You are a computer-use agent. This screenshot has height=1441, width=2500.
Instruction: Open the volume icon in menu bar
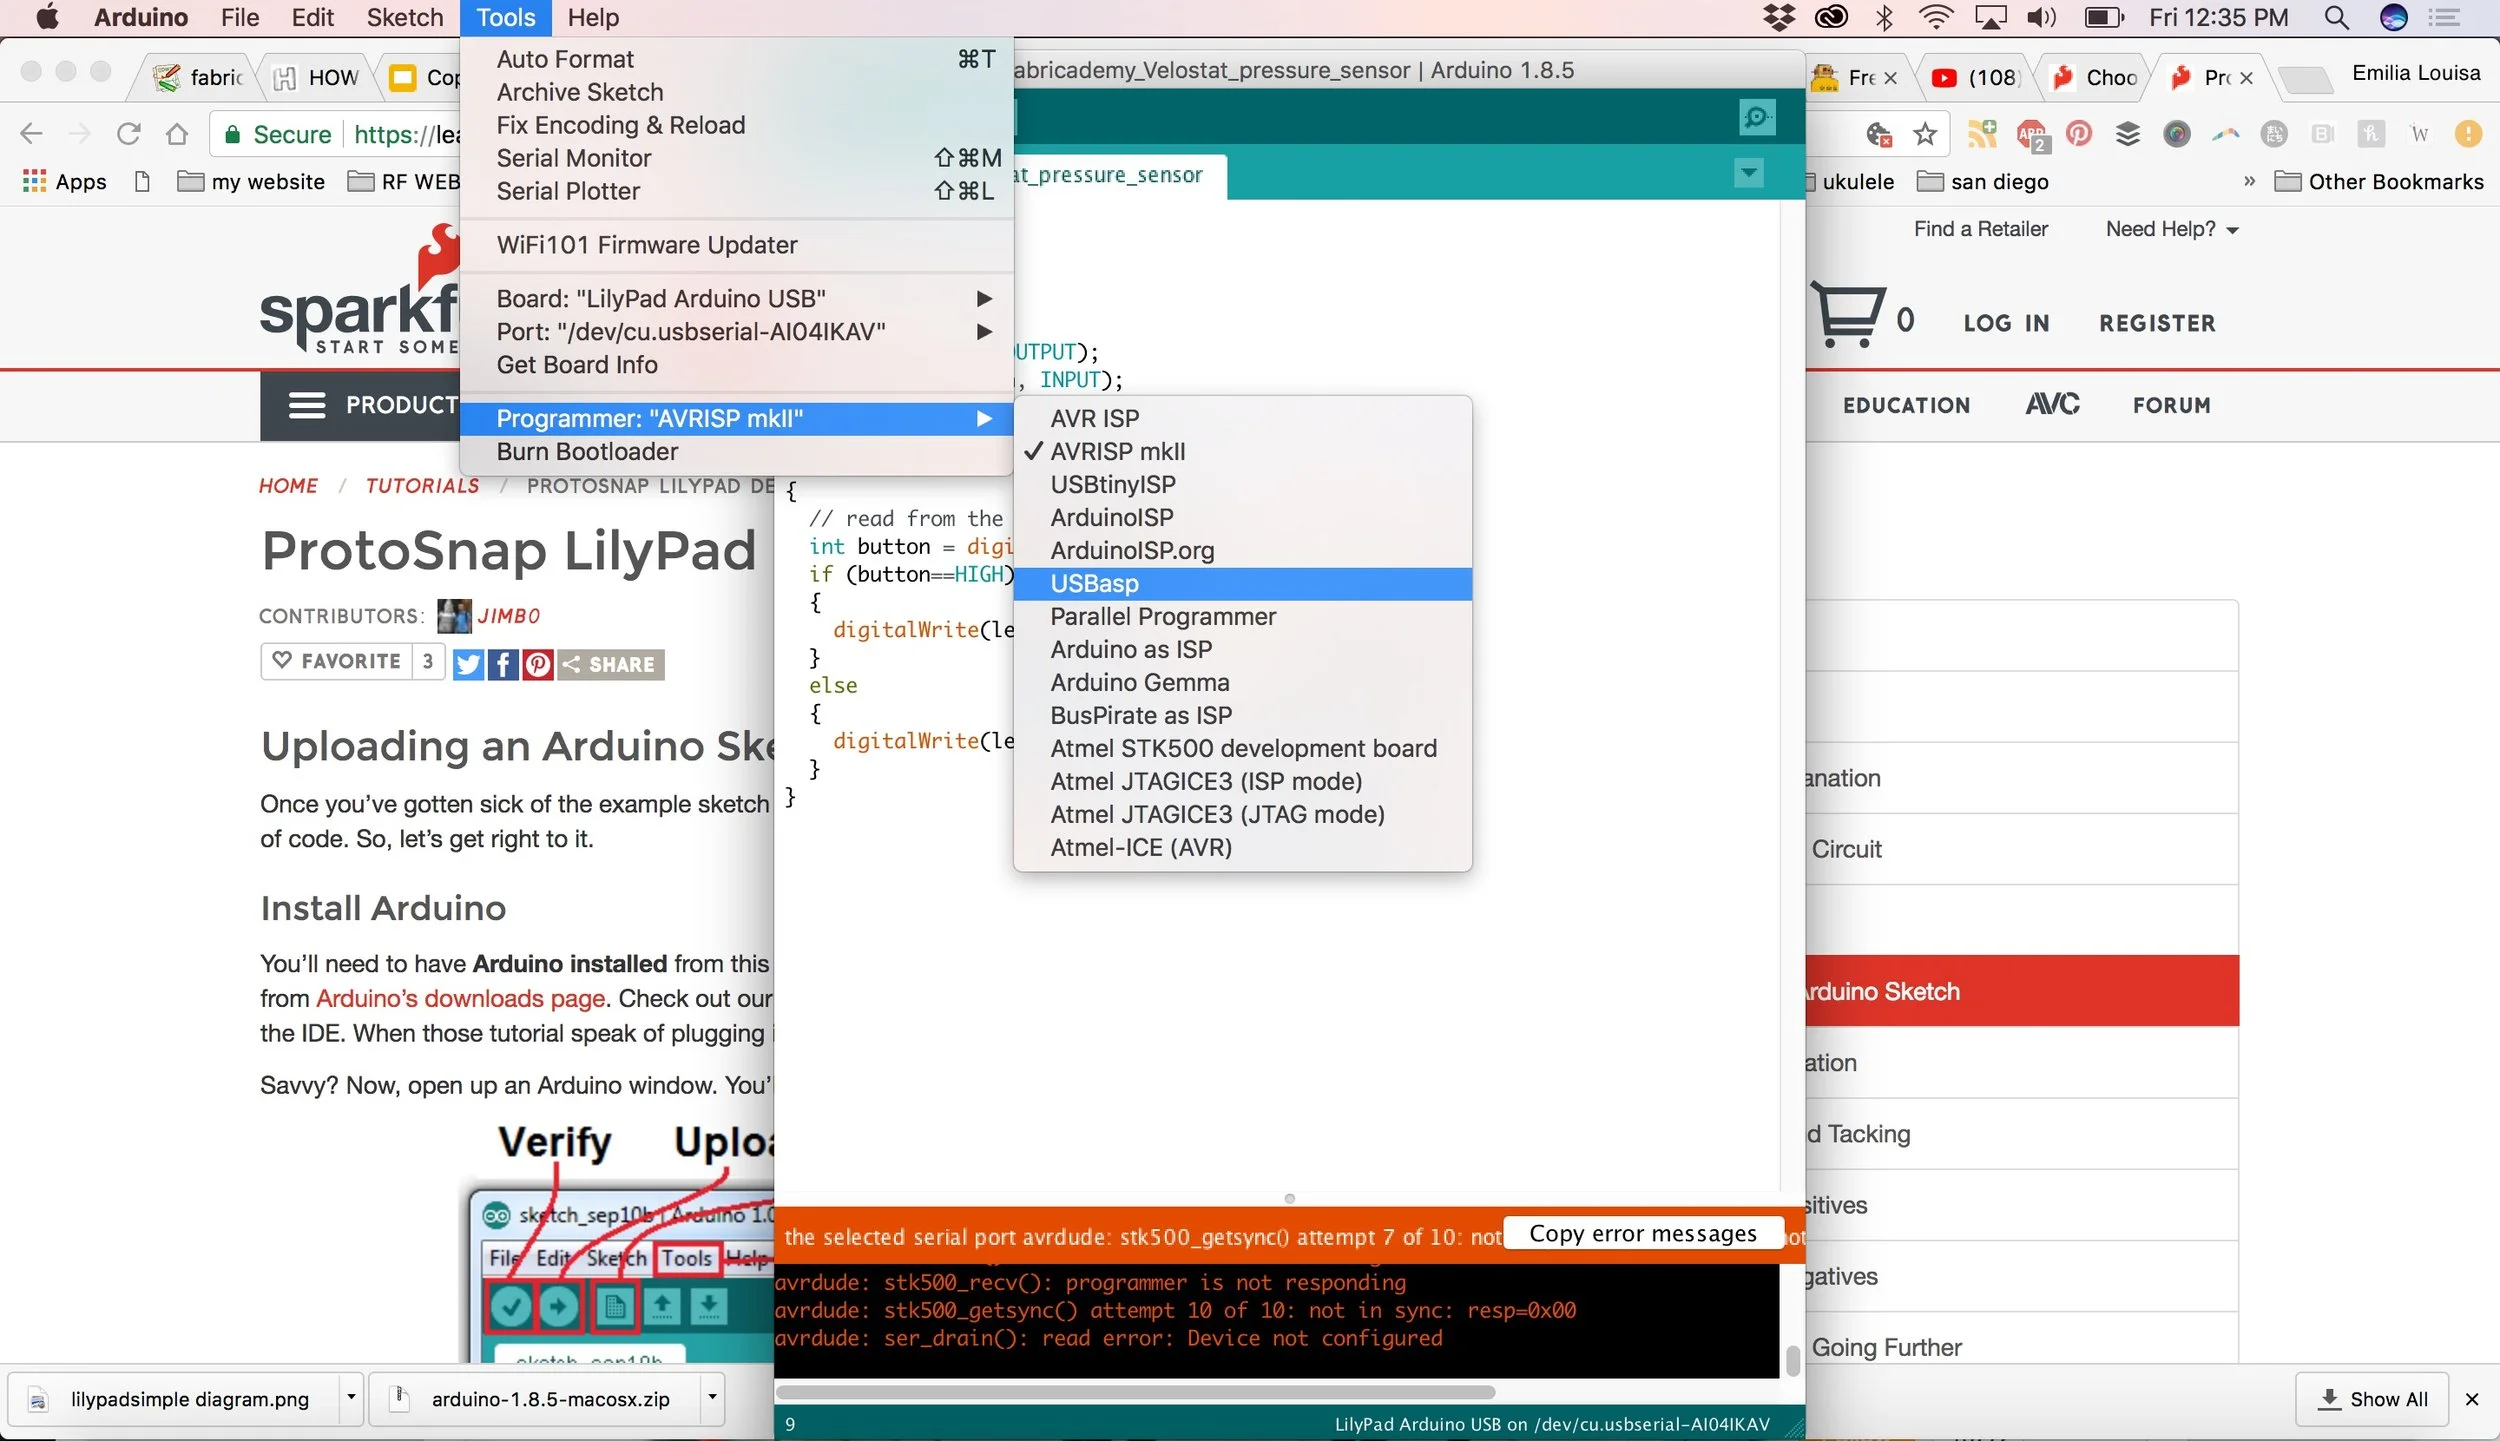[2042, 17]
